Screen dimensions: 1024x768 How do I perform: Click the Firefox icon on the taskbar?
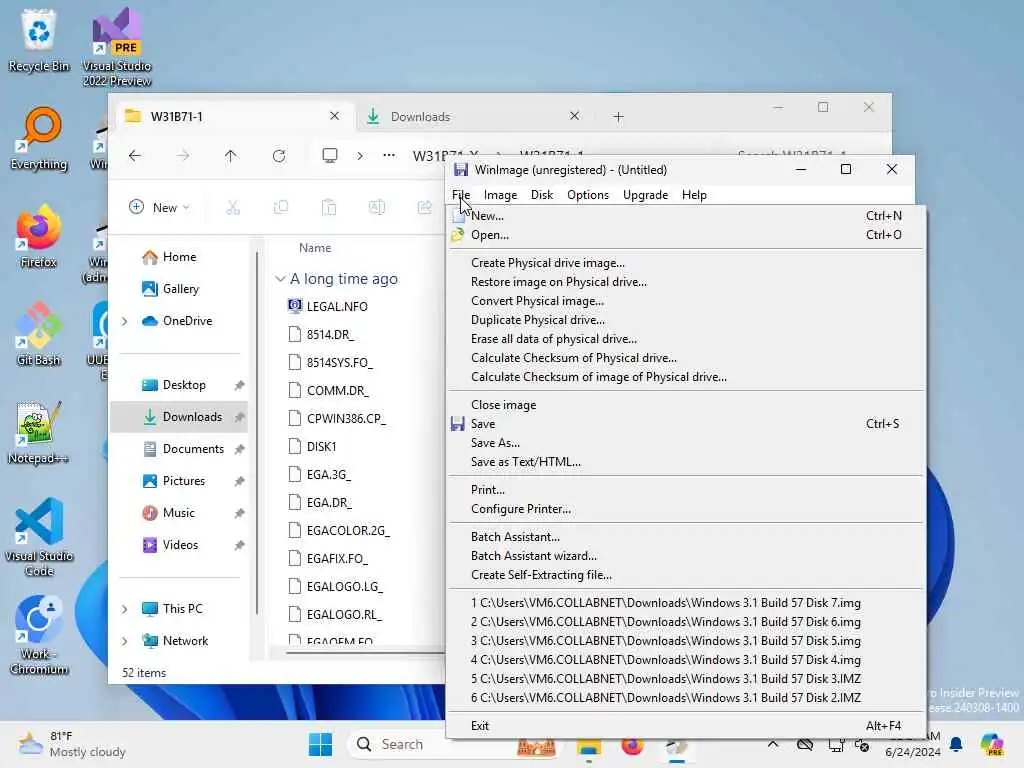coord(632,744)
